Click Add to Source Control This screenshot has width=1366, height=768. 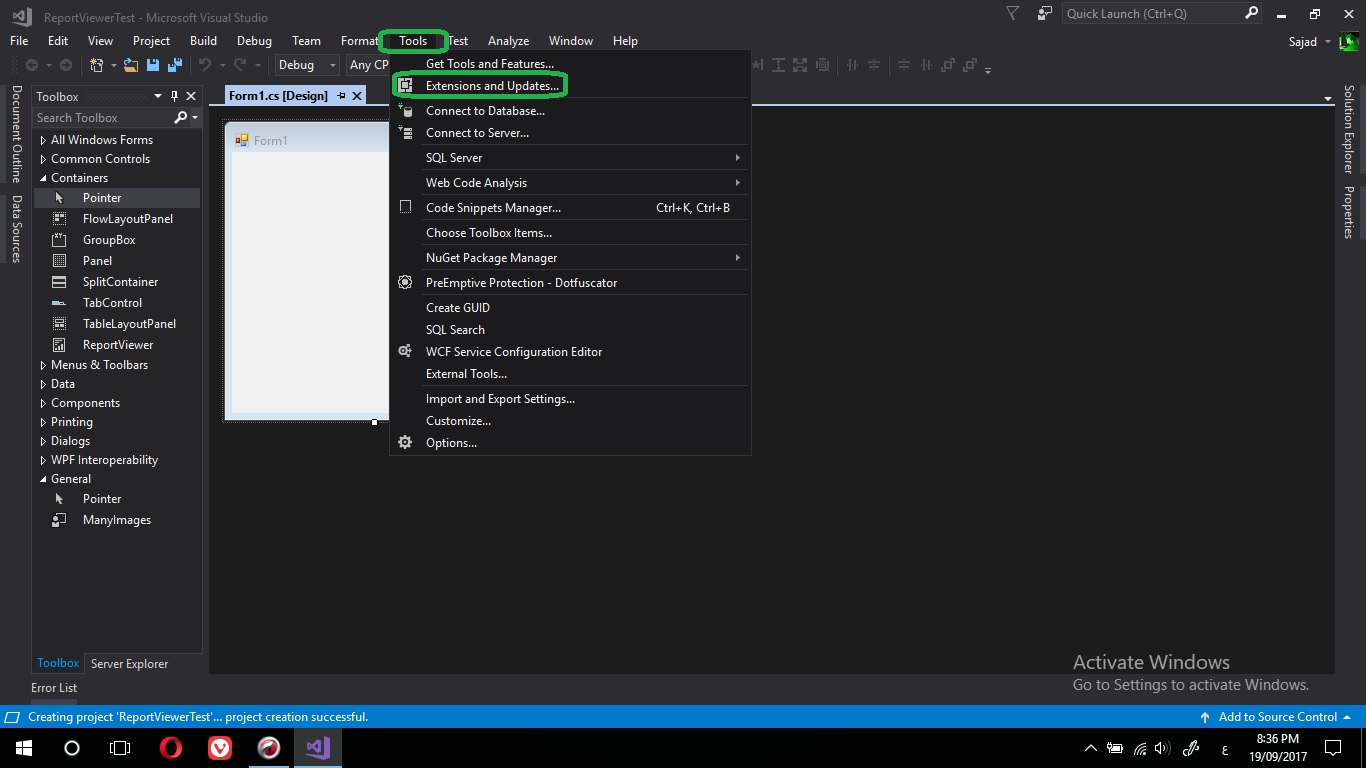point(1277,717)
